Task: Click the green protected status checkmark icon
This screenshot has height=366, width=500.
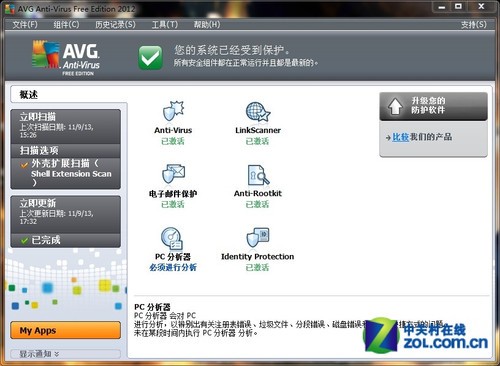Action: [150, 57]
